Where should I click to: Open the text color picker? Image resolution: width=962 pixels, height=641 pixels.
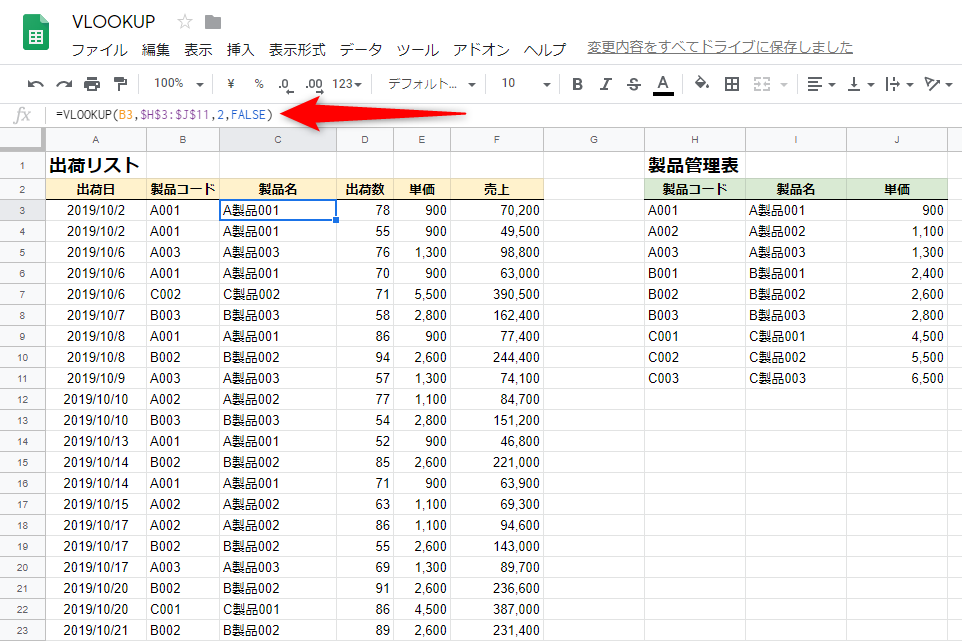click(663, 84)
